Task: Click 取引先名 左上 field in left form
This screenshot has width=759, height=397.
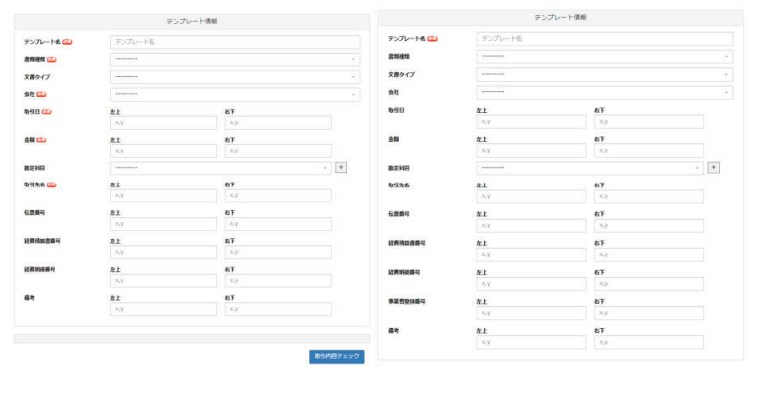Action: click(164, 196)
